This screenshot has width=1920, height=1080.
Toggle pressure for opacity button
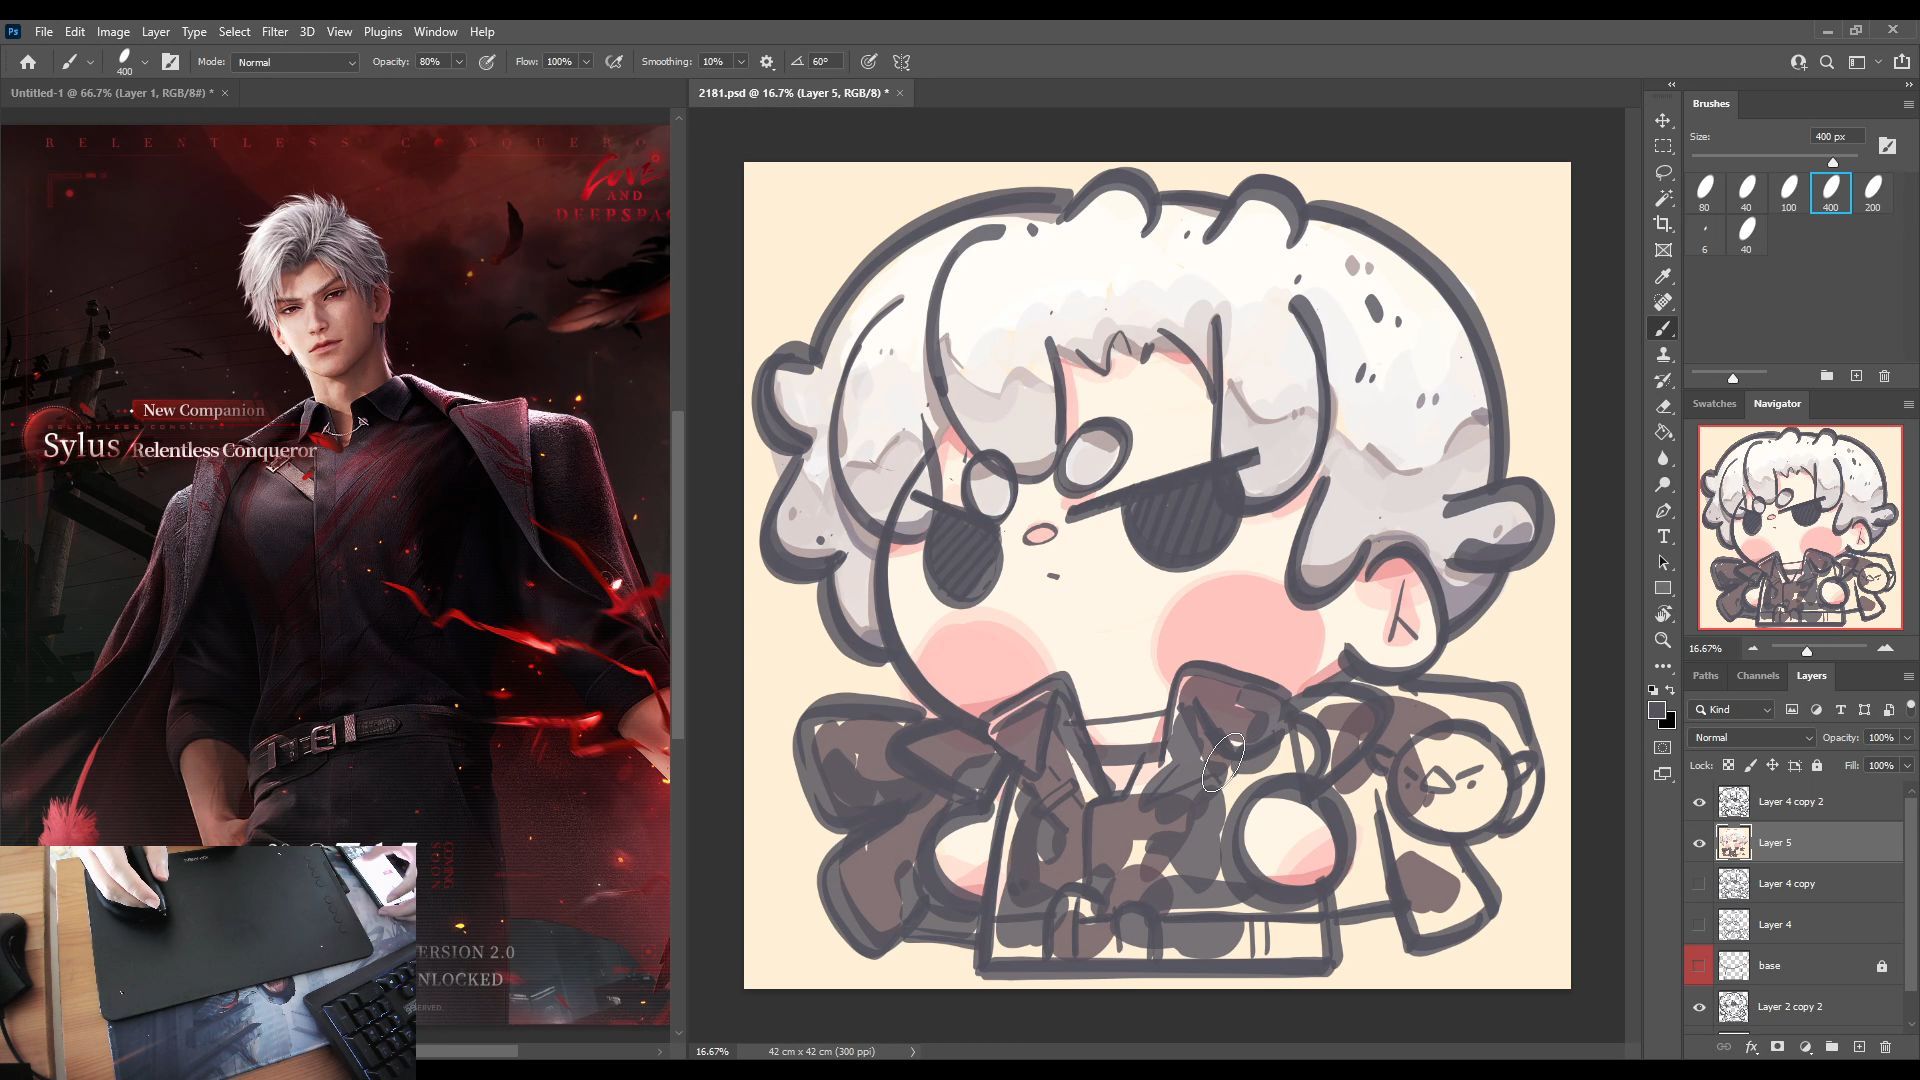487,62
